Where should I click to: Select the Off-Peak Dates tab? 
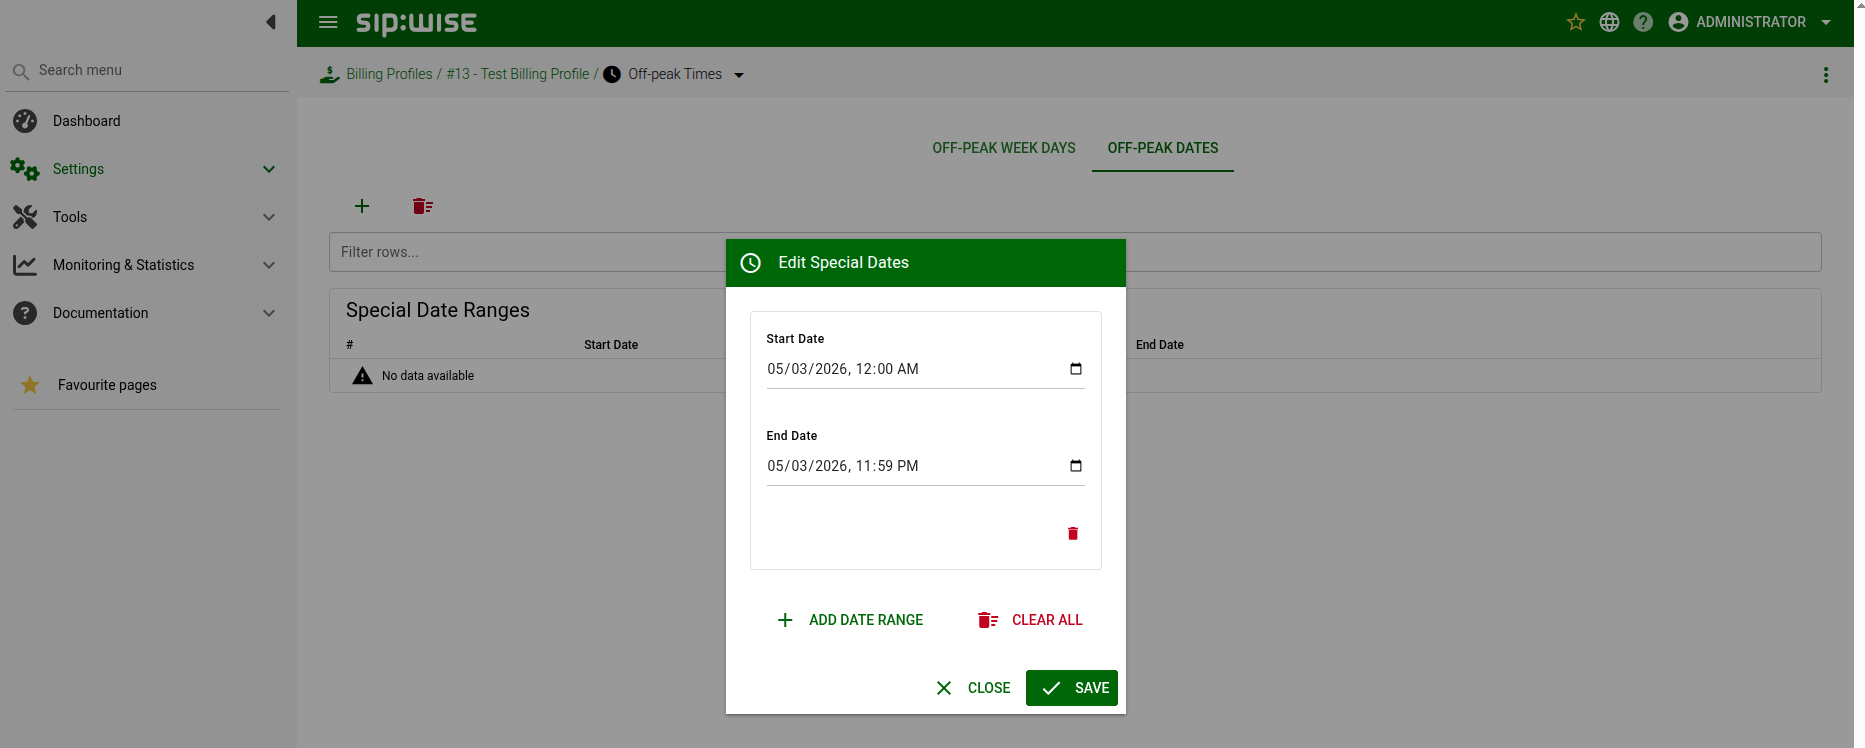1163,148
